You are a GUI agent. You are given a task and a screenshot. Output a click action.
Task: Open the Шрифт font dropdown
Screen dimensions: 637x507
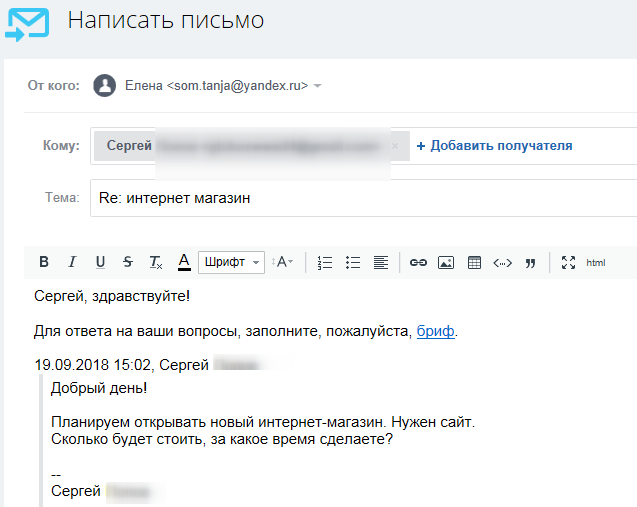(x=232, y=262)
